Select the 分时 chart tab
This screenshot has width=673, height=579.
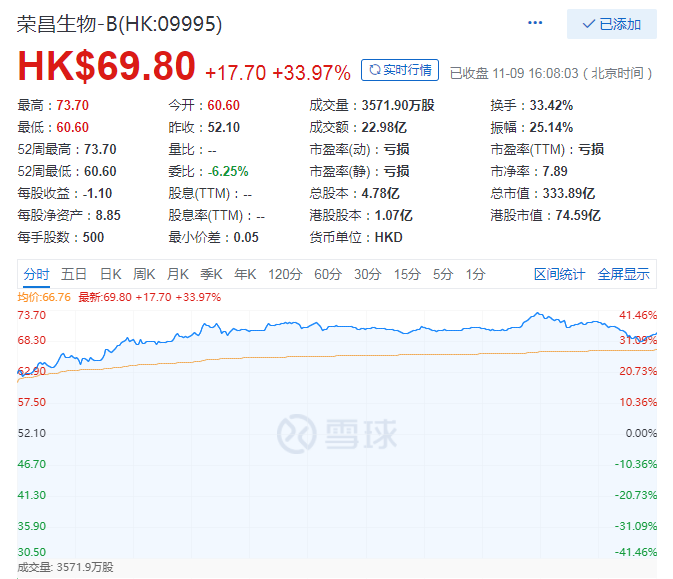[x=36, y=274]
